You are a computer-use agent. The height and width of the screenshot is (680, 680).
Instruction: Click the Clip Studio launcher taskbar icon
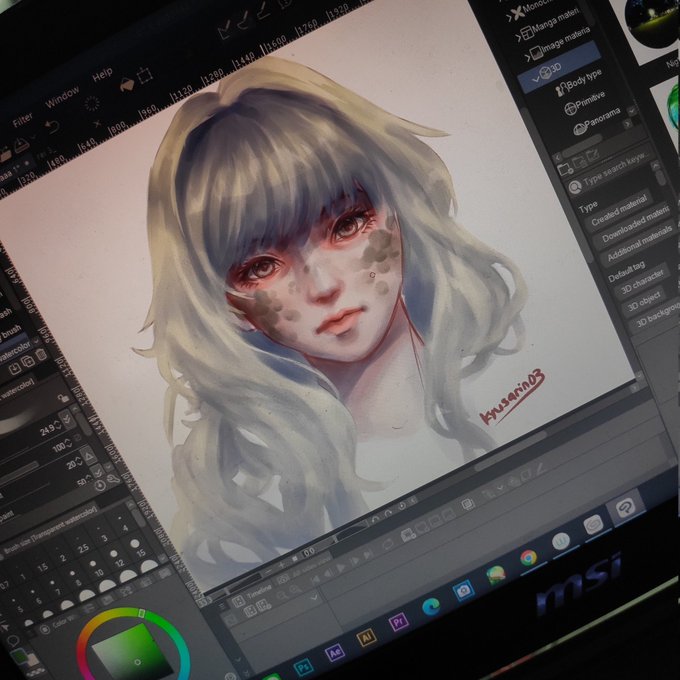tap(593, 526)
